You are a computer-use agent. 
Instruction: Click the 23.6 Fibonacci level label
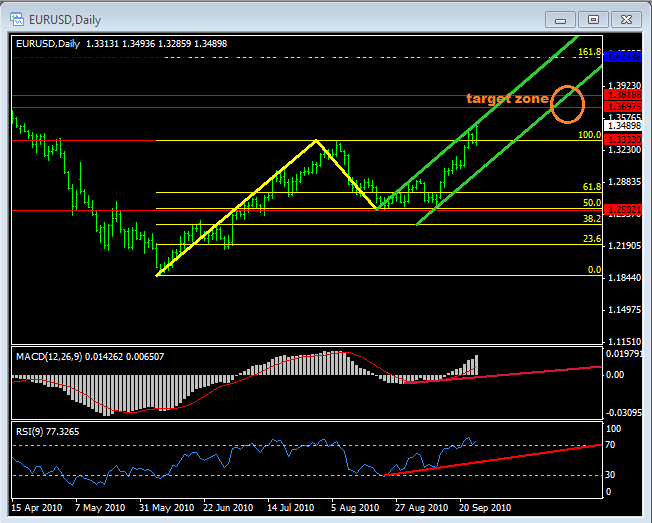pyautogui.click(x=592, y=239)
